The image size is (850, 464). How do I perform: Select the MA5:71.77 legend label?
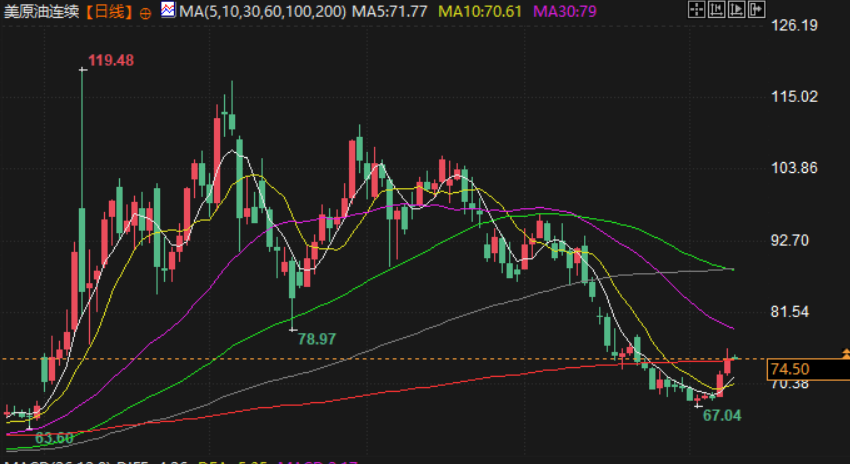(x=389, y=11)
